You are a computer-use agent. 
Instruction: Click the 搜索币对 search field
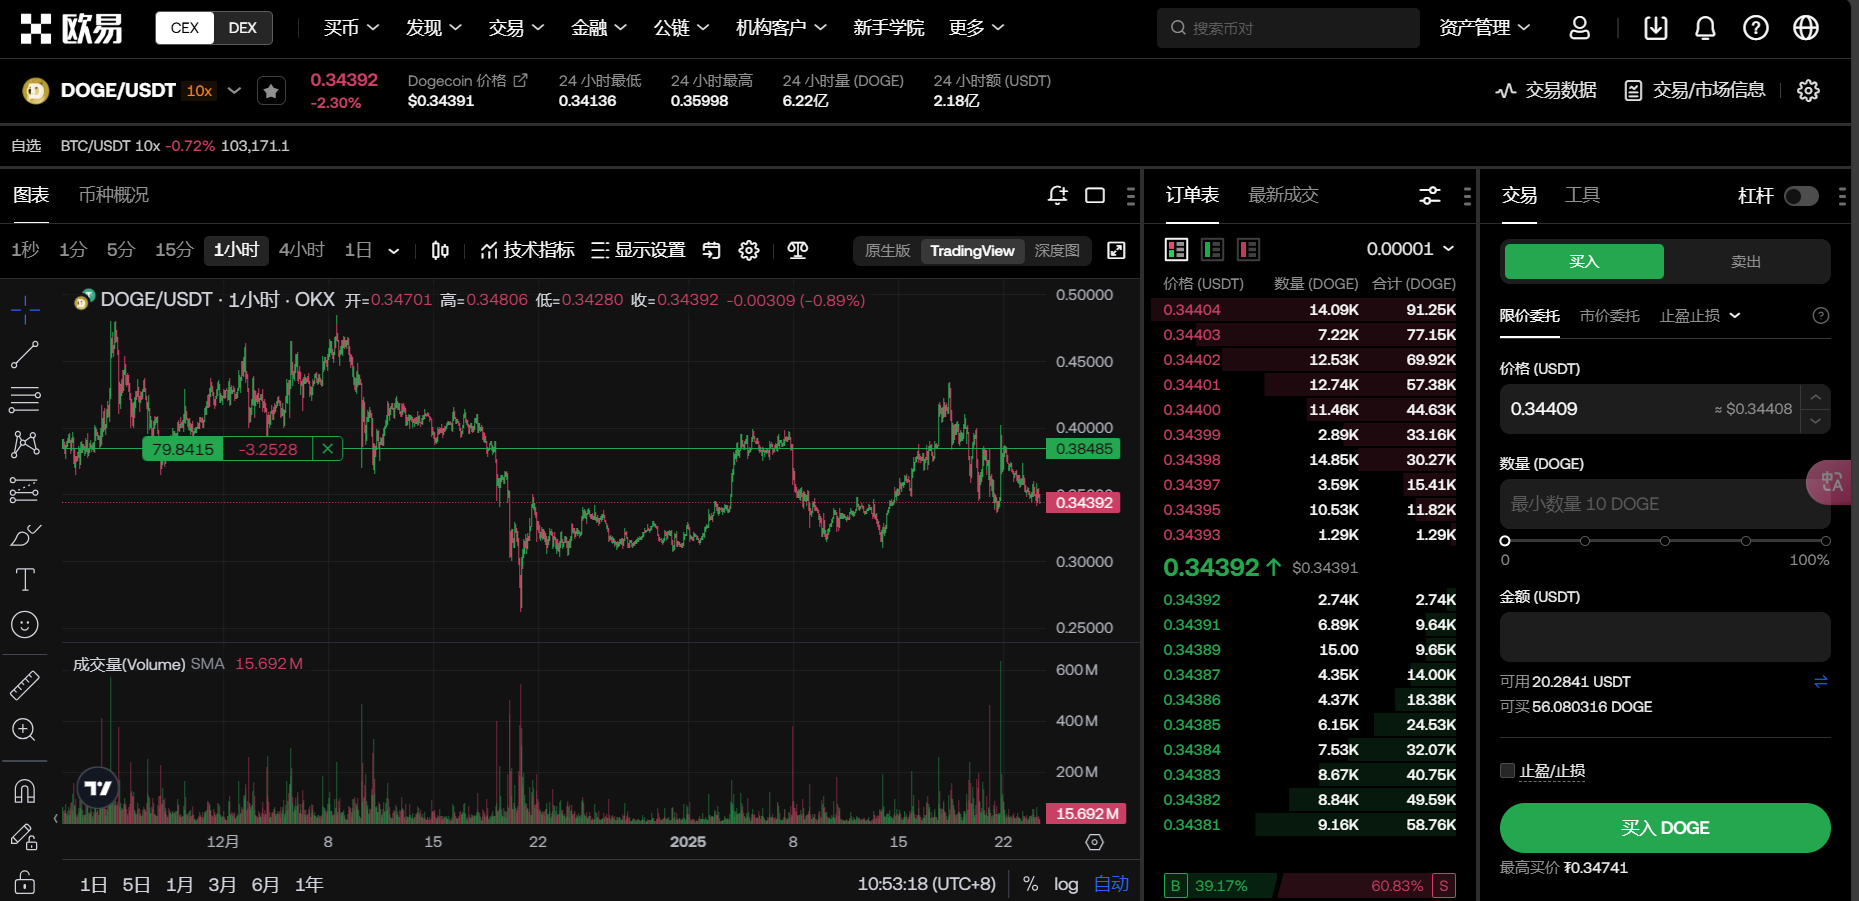point(1288,28)
